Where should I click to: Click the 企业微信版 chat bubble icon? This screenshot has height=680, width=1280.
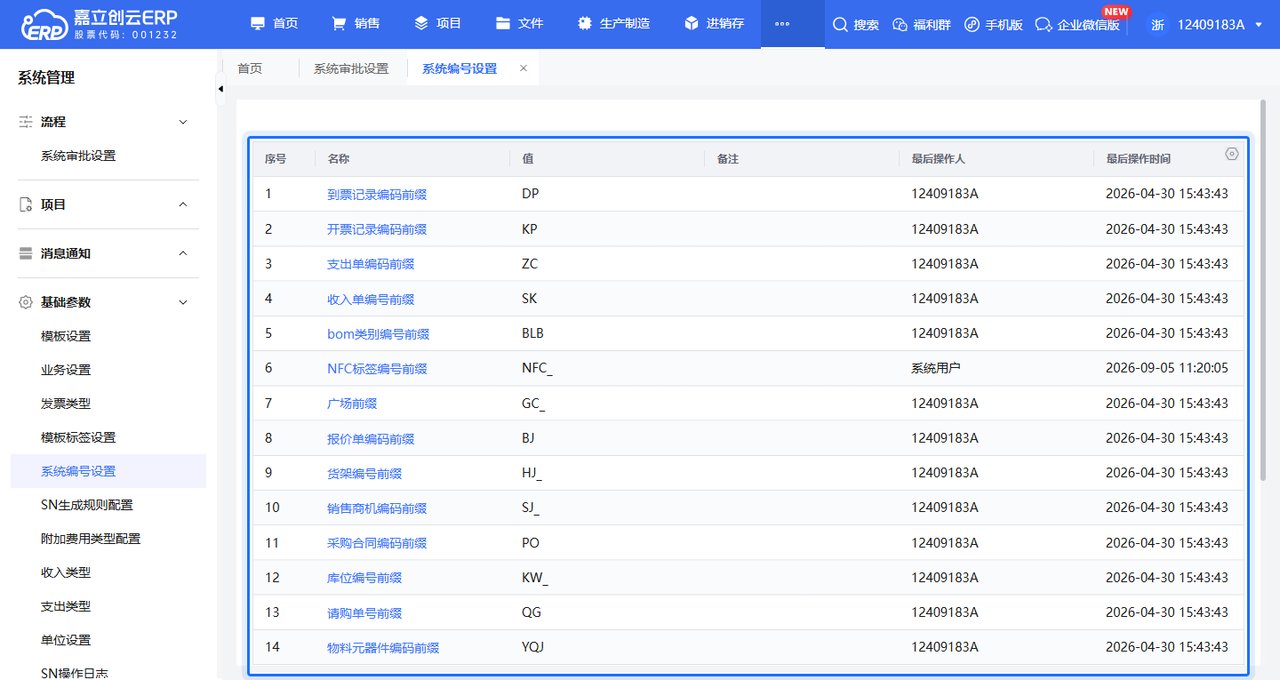1043,24
